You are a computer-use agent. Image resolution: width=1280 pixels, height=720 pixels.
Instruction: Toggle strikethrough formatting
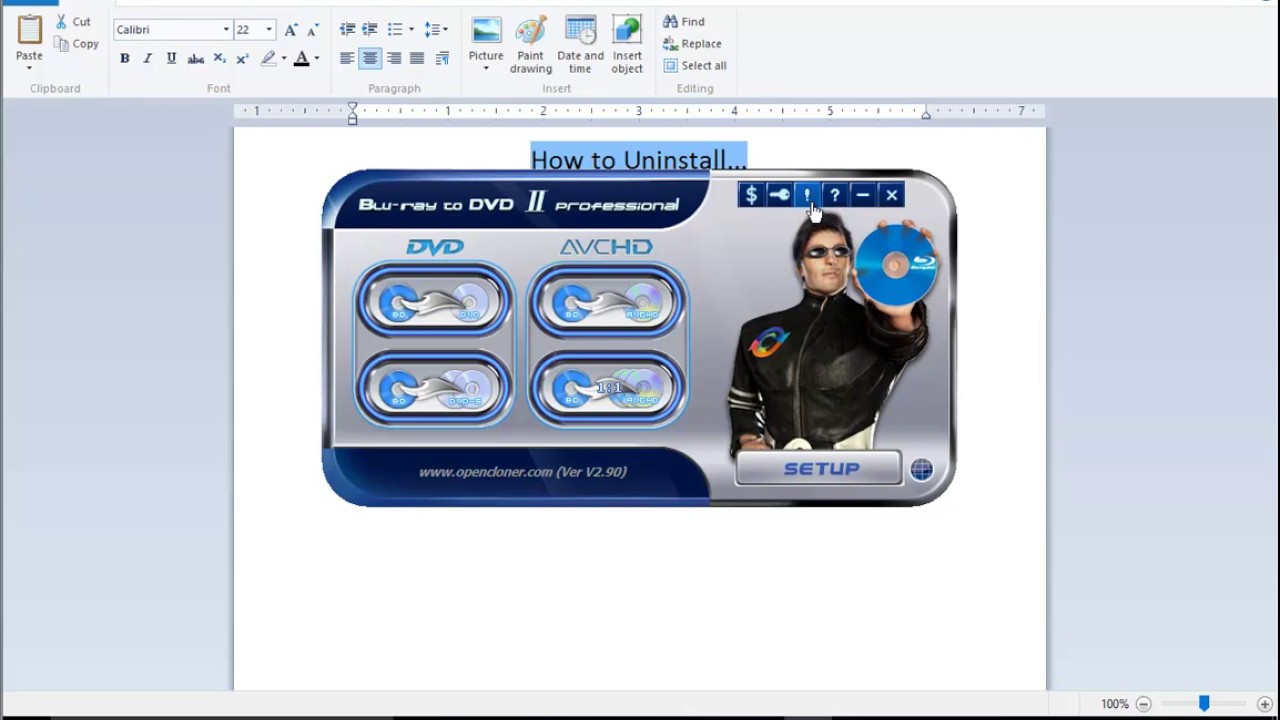point(196,59)
